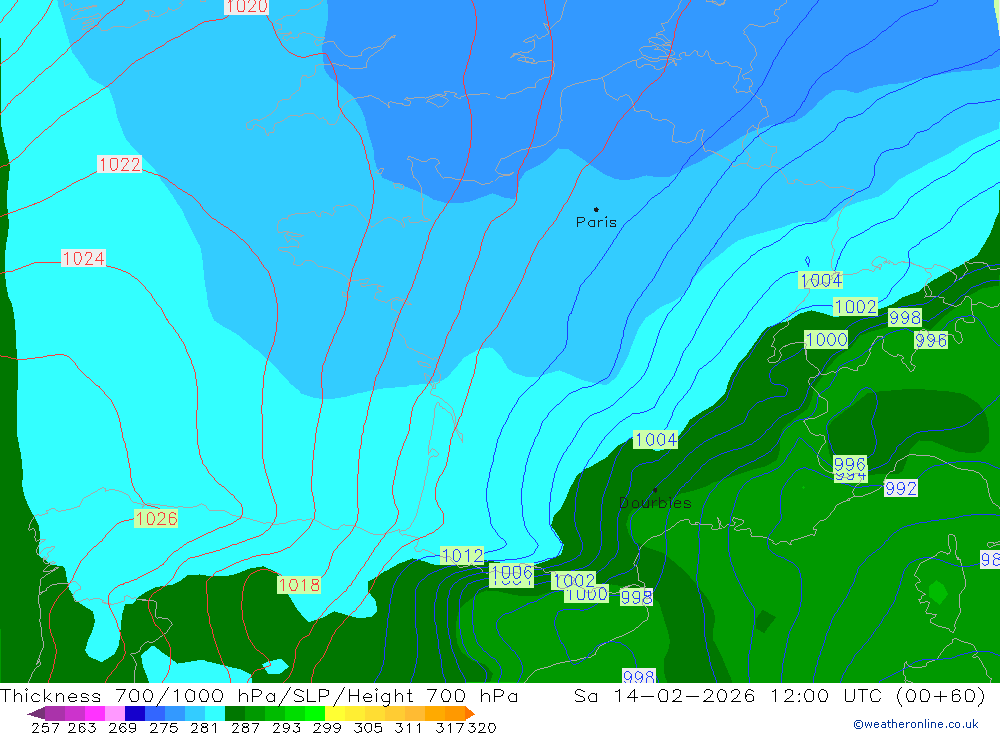Select the 1002 label near Switzerland
Viewport: 1000px width, 733px height.
pos(855,307)
